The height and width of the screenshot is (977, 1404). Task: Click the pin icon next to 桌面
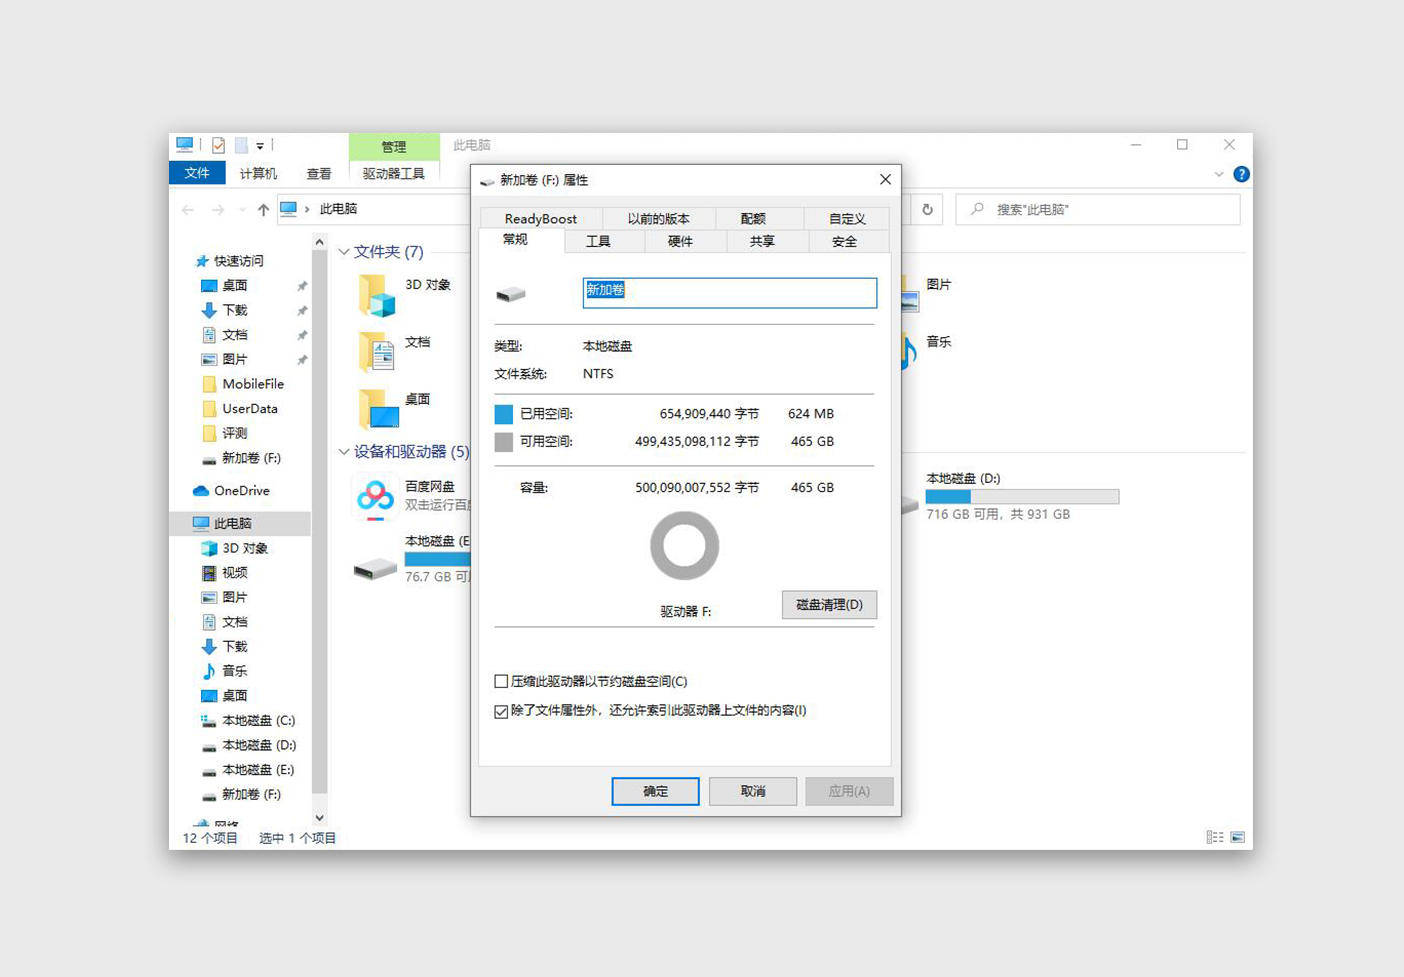302,285
